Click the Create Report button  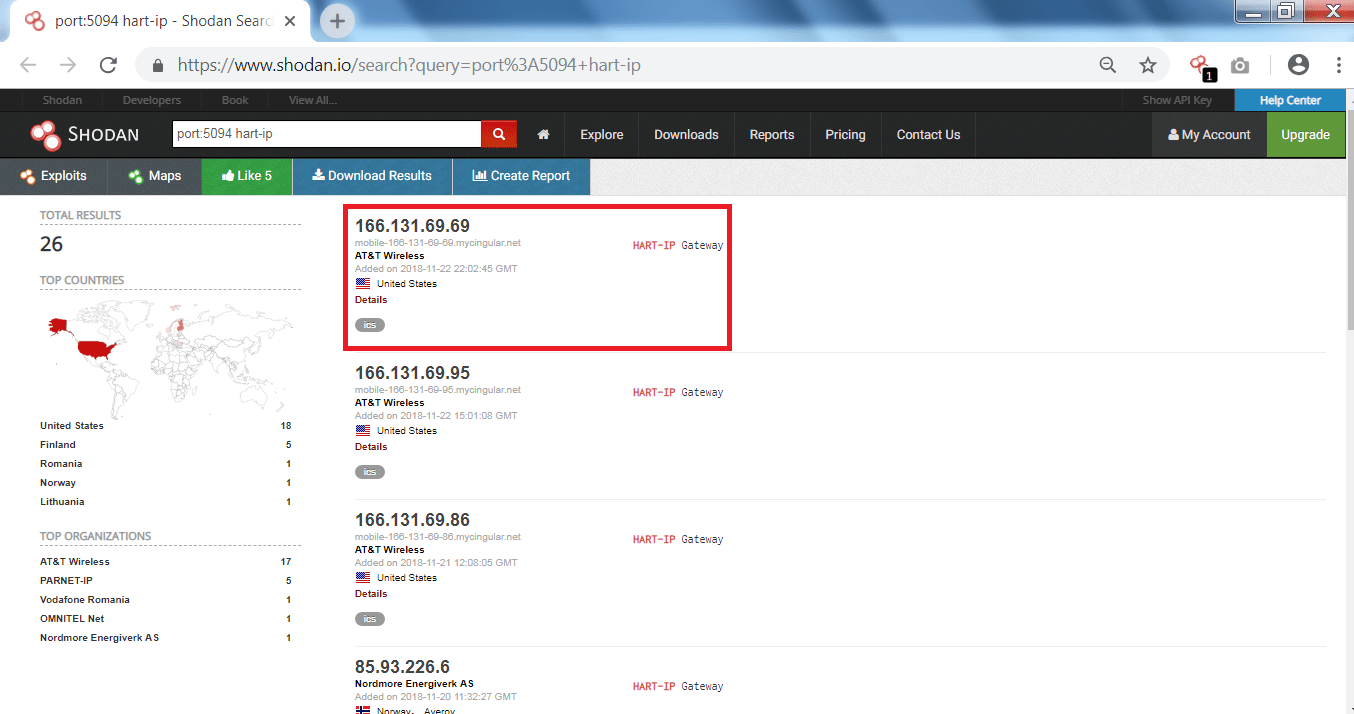pos(521,176)
